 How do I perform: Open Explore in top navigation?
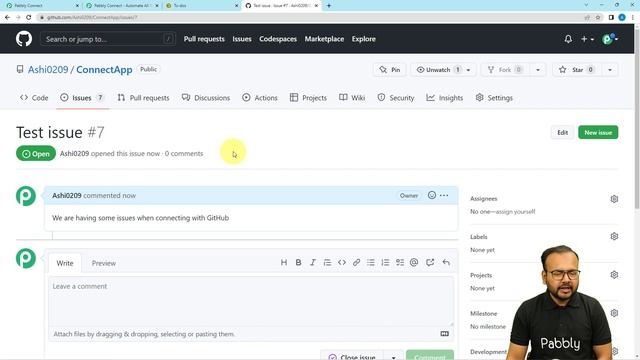(x=364, y=39)
